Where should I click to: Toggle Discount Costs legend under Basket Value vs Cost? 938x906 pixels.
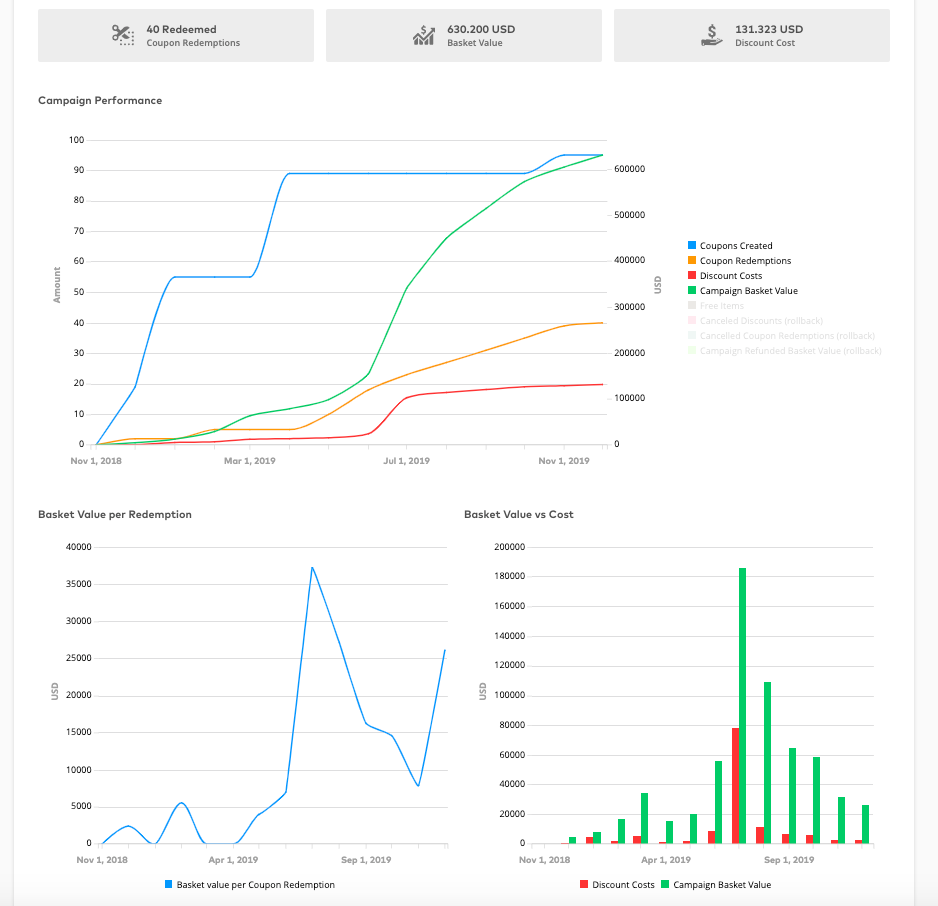click(617, 884)
